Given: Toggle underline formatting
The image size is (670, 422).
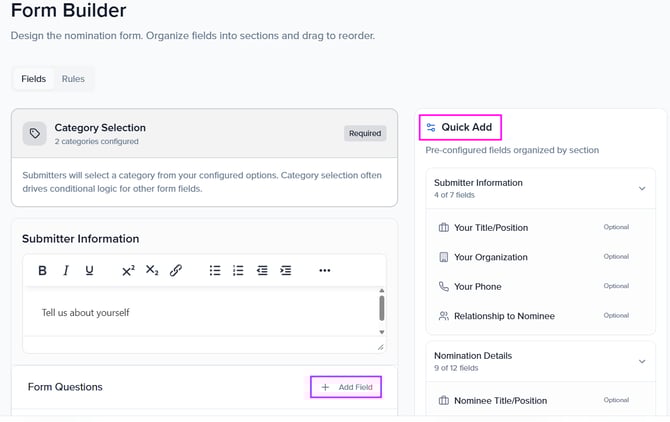Looking at the screenshot, I should [x=90, y=271].
